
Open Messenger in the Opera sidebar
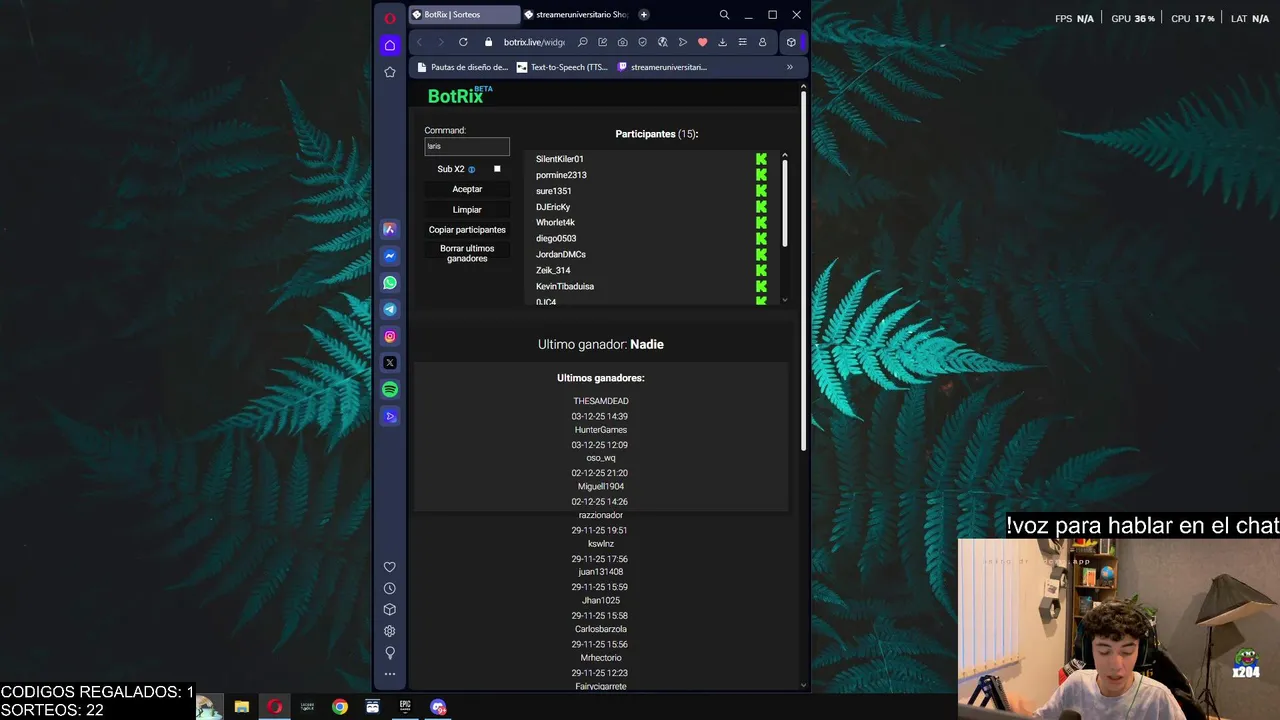(390, 256)
